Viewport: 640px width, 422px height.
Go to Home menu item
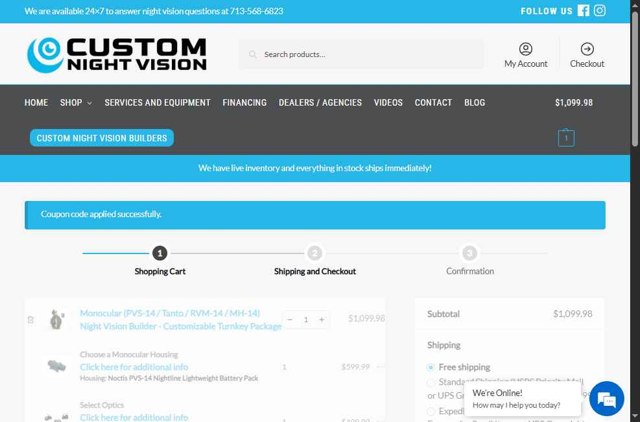(36, 102)
